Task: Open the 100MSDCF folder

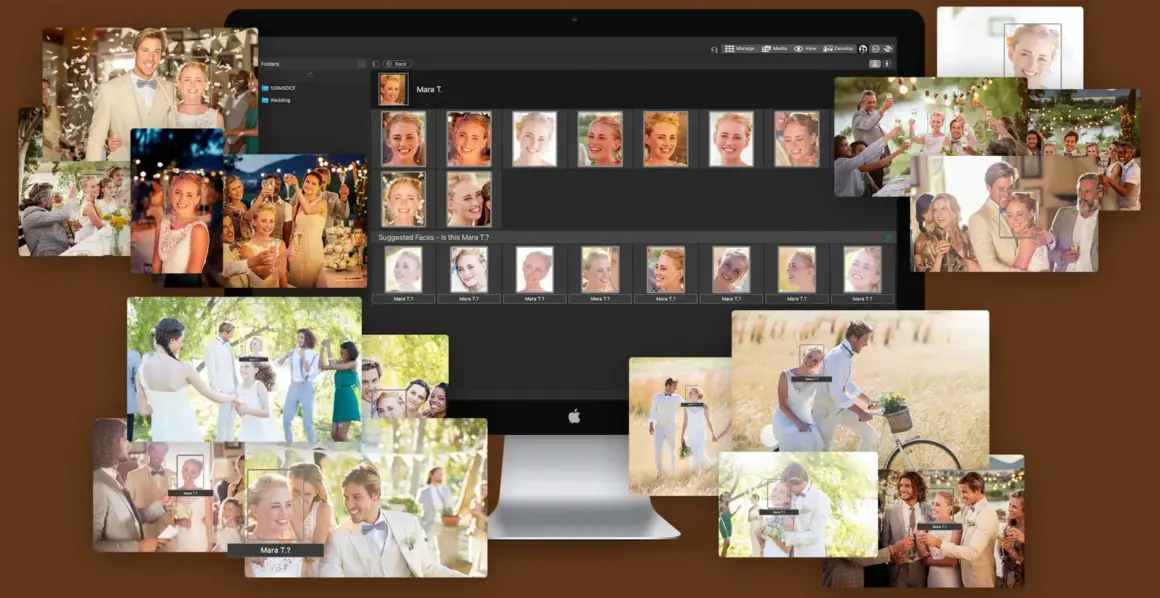Action: coord(277,88)
